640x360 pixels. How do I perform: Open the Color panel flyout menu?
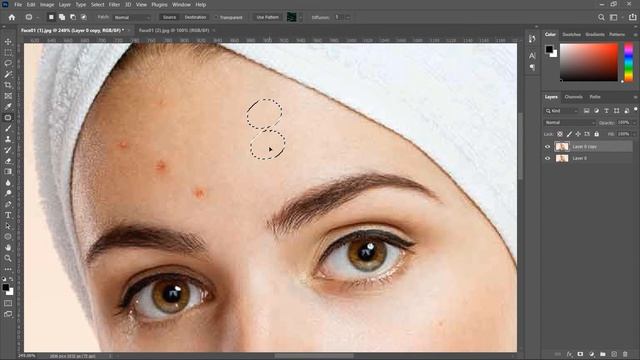[x=635, y=35]
